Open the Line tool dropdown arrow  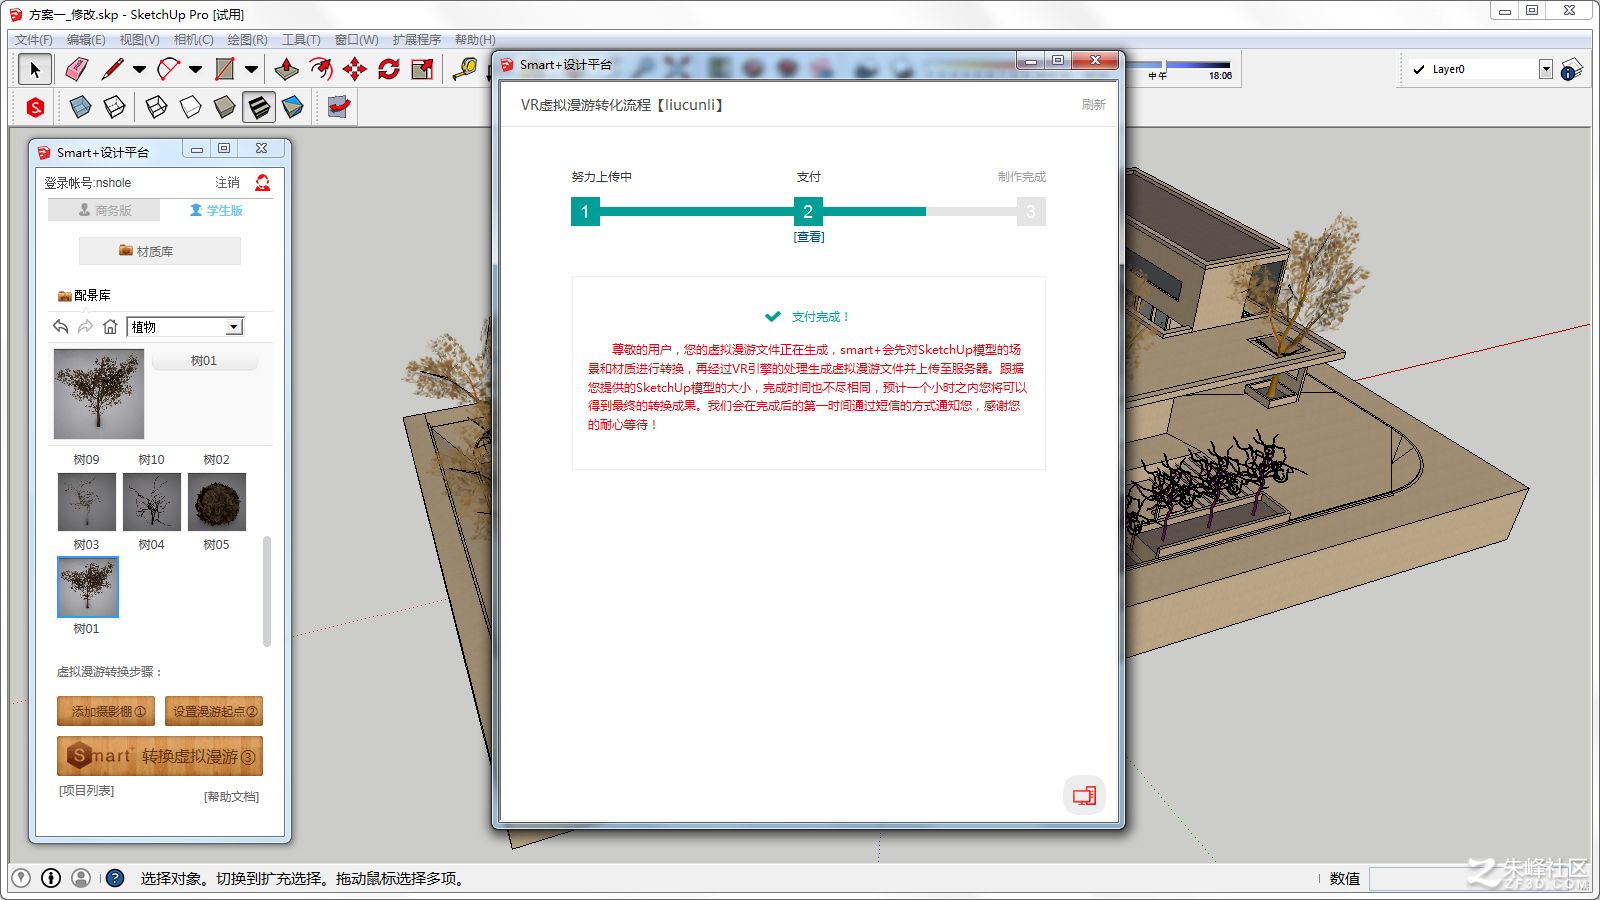139,69
